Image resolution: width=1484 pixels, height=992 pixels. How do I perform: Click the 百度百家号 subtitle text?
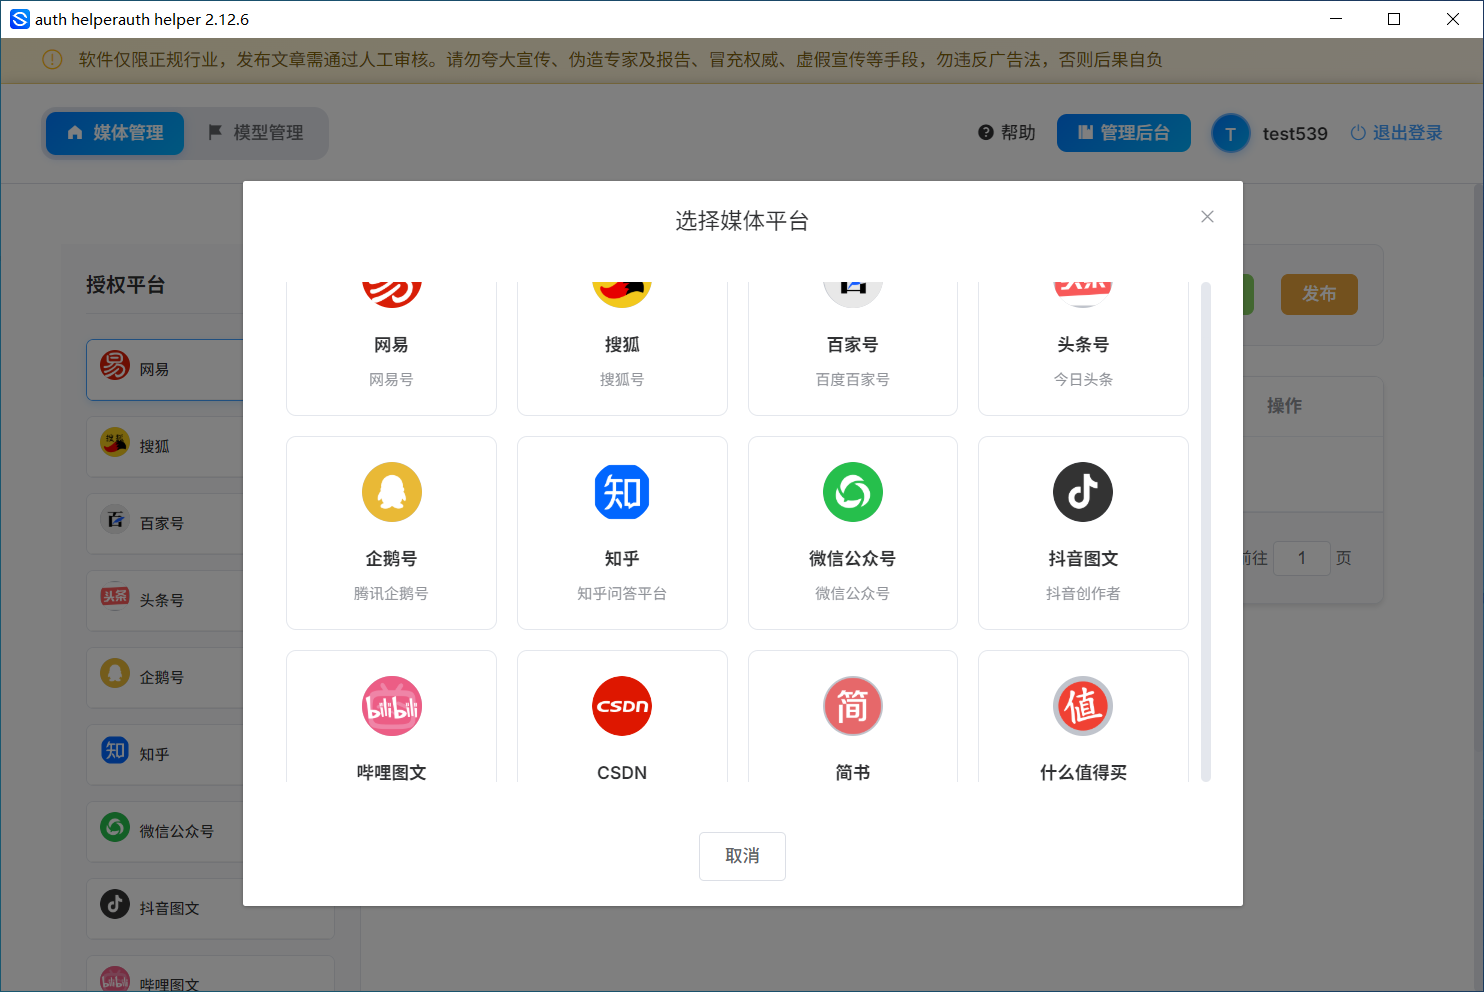point(853,380)
